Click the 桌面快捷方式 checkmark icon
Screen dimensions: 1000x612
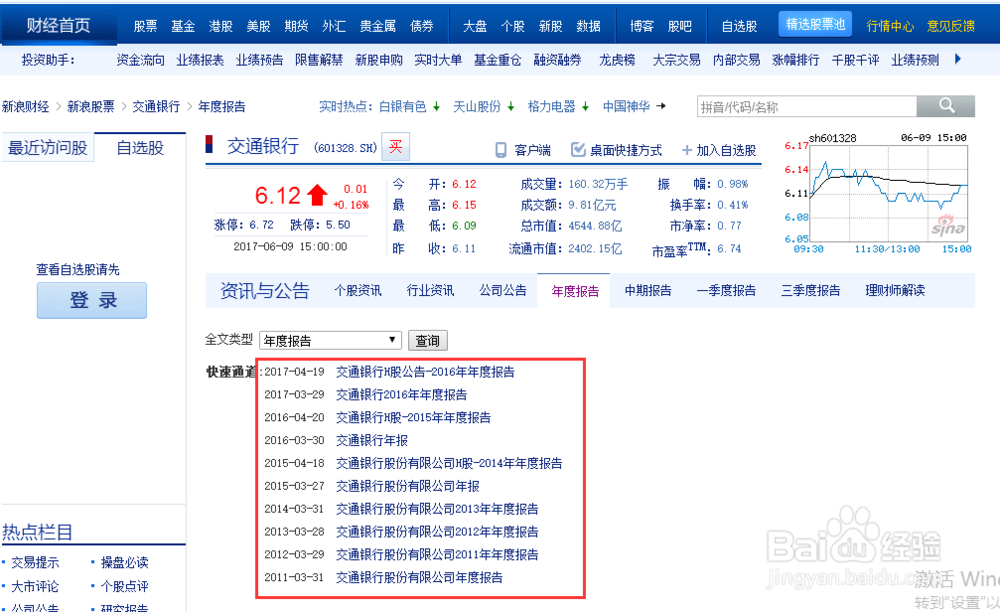click(578, 150)
